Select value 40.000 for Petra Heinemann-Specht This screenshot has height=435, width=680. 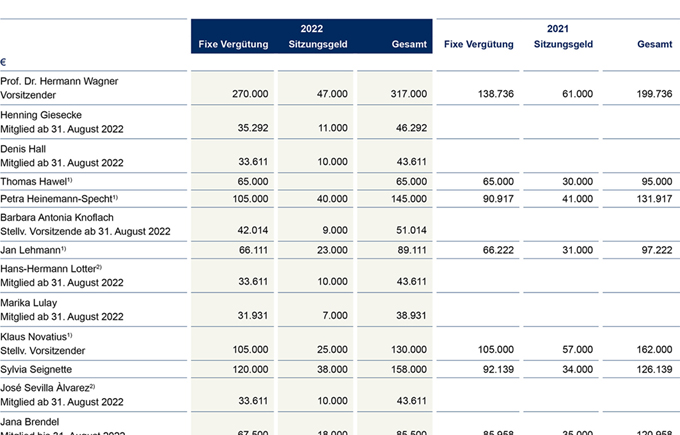tap(332, 199)
